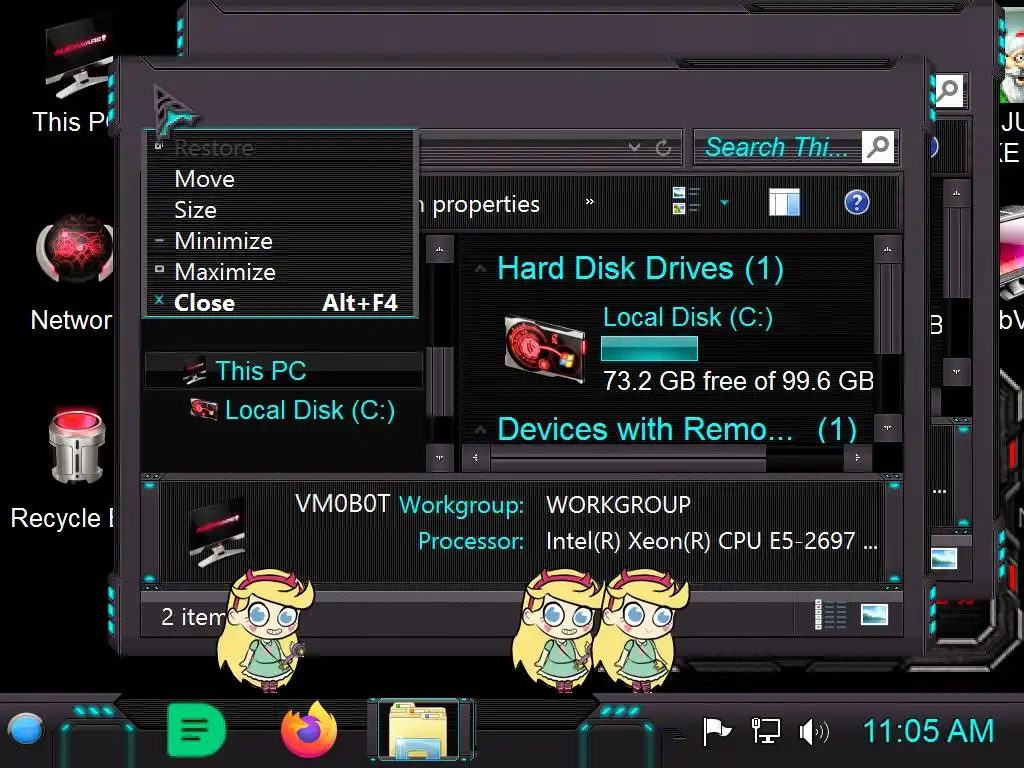This screenshot has width=1024, height=768.
Task: Click content pane scroll down arrow
Action: 887,428
